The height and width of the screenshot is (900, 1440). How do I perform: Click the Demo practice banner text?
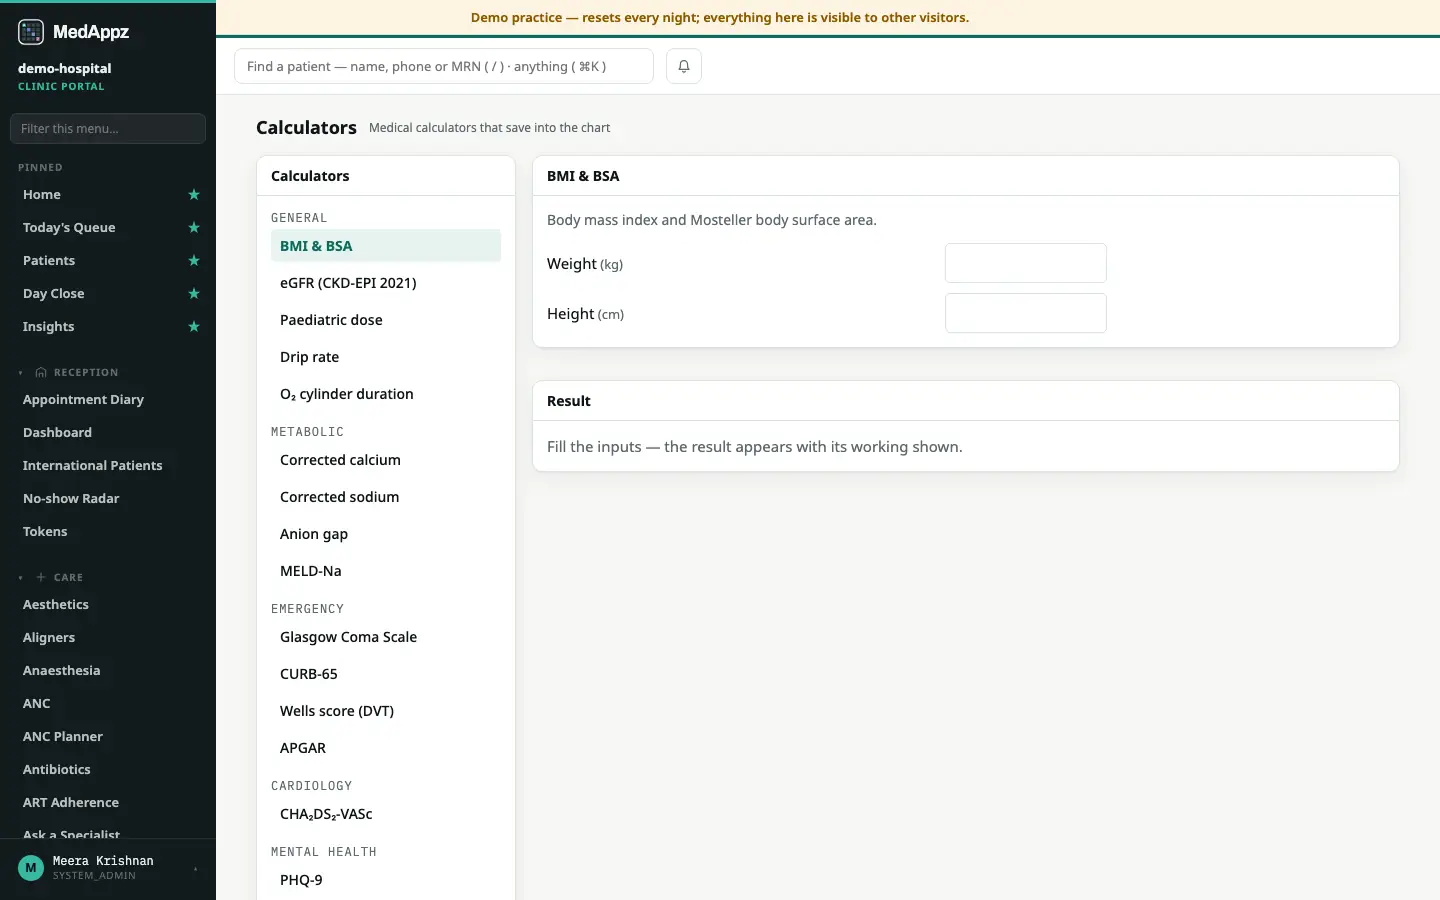720,18
